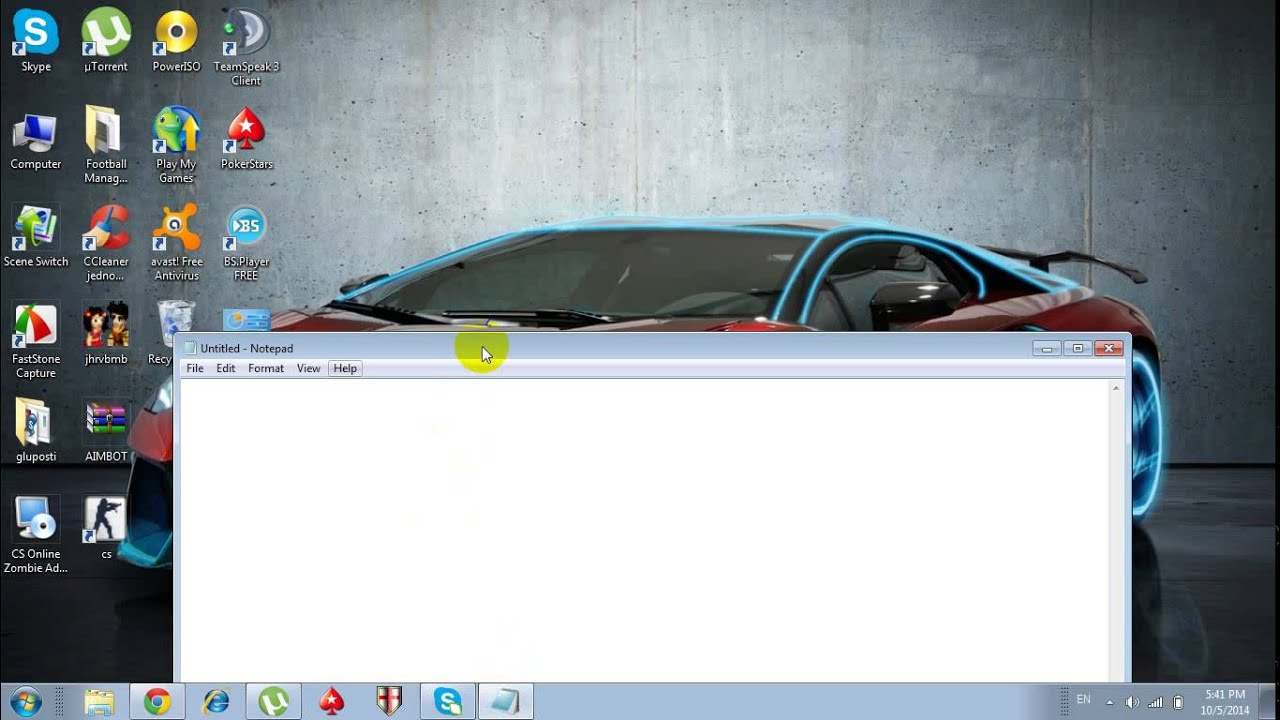Show hidden system tray icons
Screen dimensions: 1280x720
[1109, 702]
